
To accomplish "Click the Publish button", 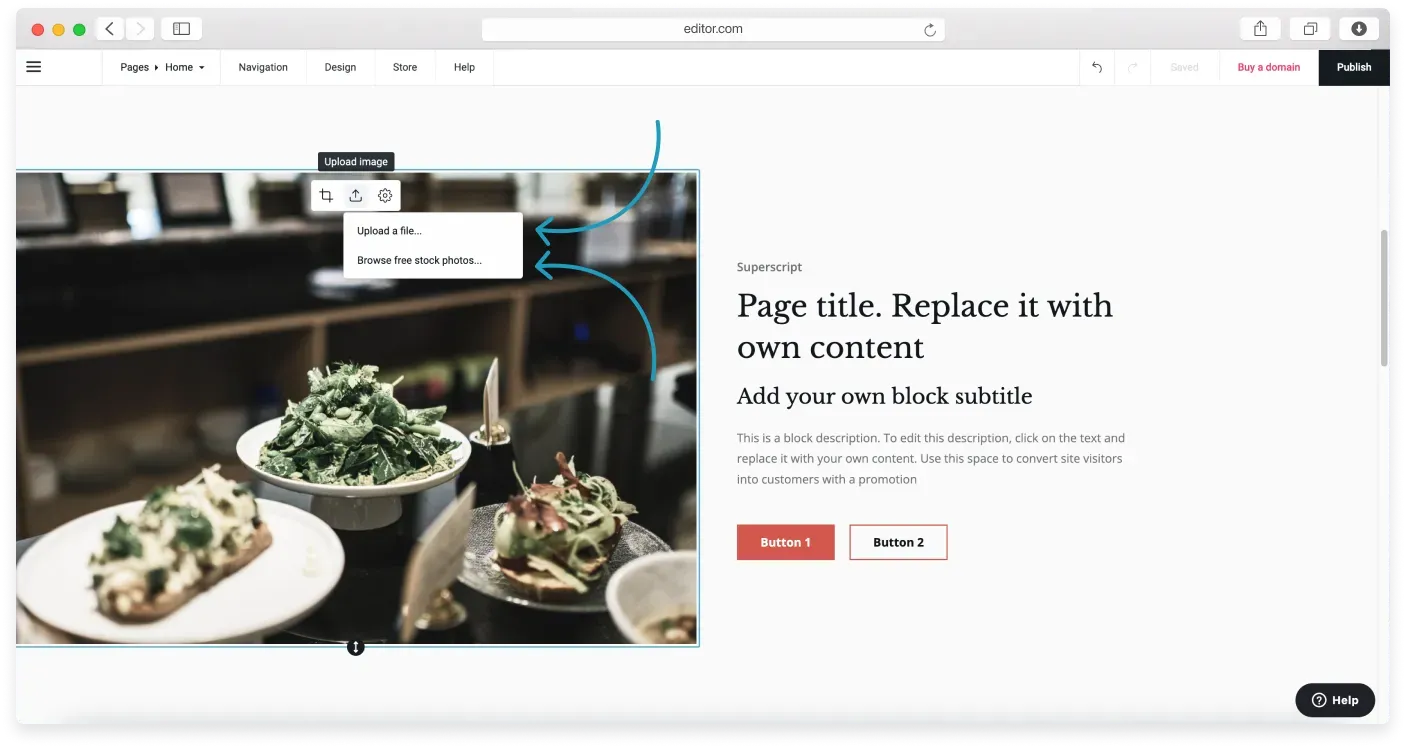I will coord(1354,67).
